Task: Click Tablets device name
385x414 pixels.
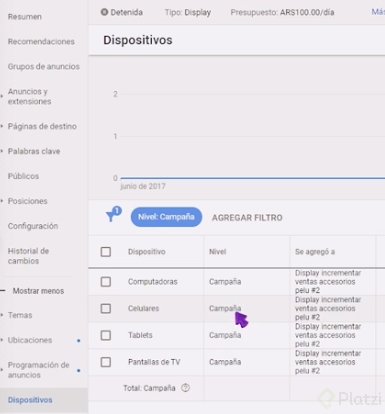Action: pyautogui.click(x=140, y=335)
